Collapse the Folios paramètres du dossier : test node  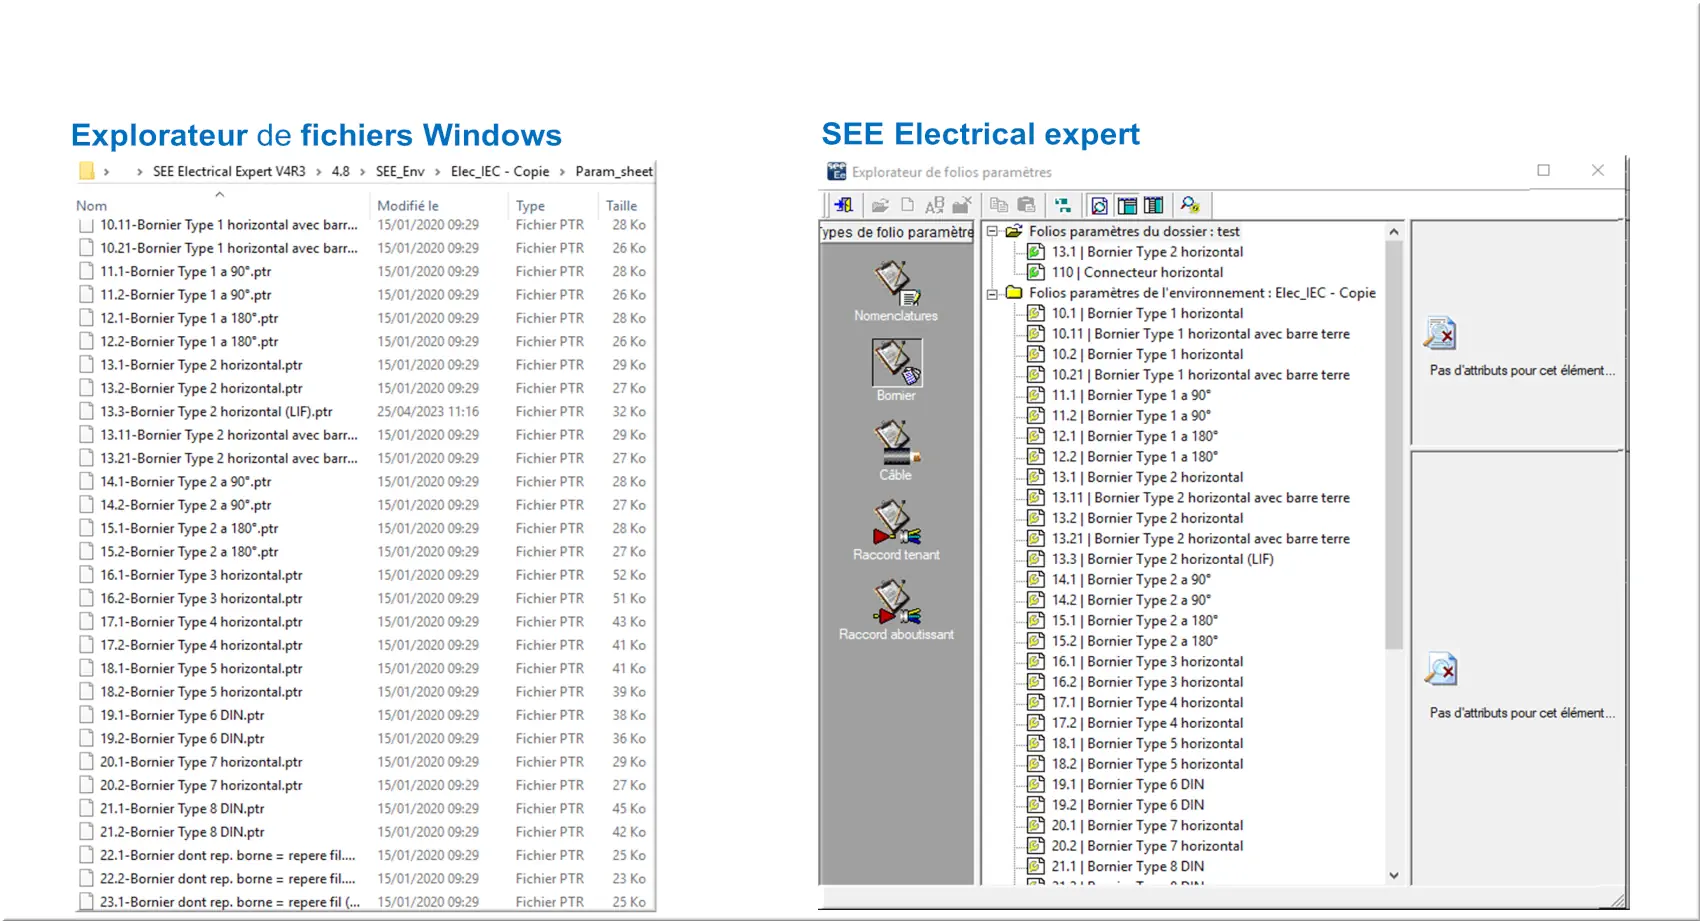(992, 231)
